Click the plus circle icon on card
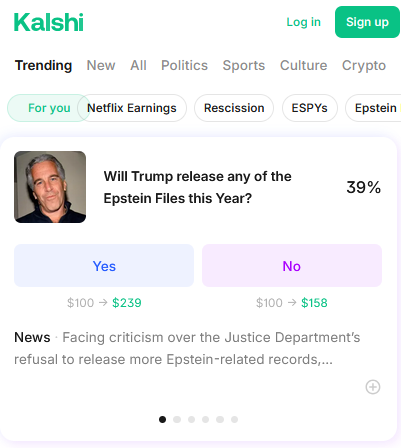 click(x=373, y=387)
